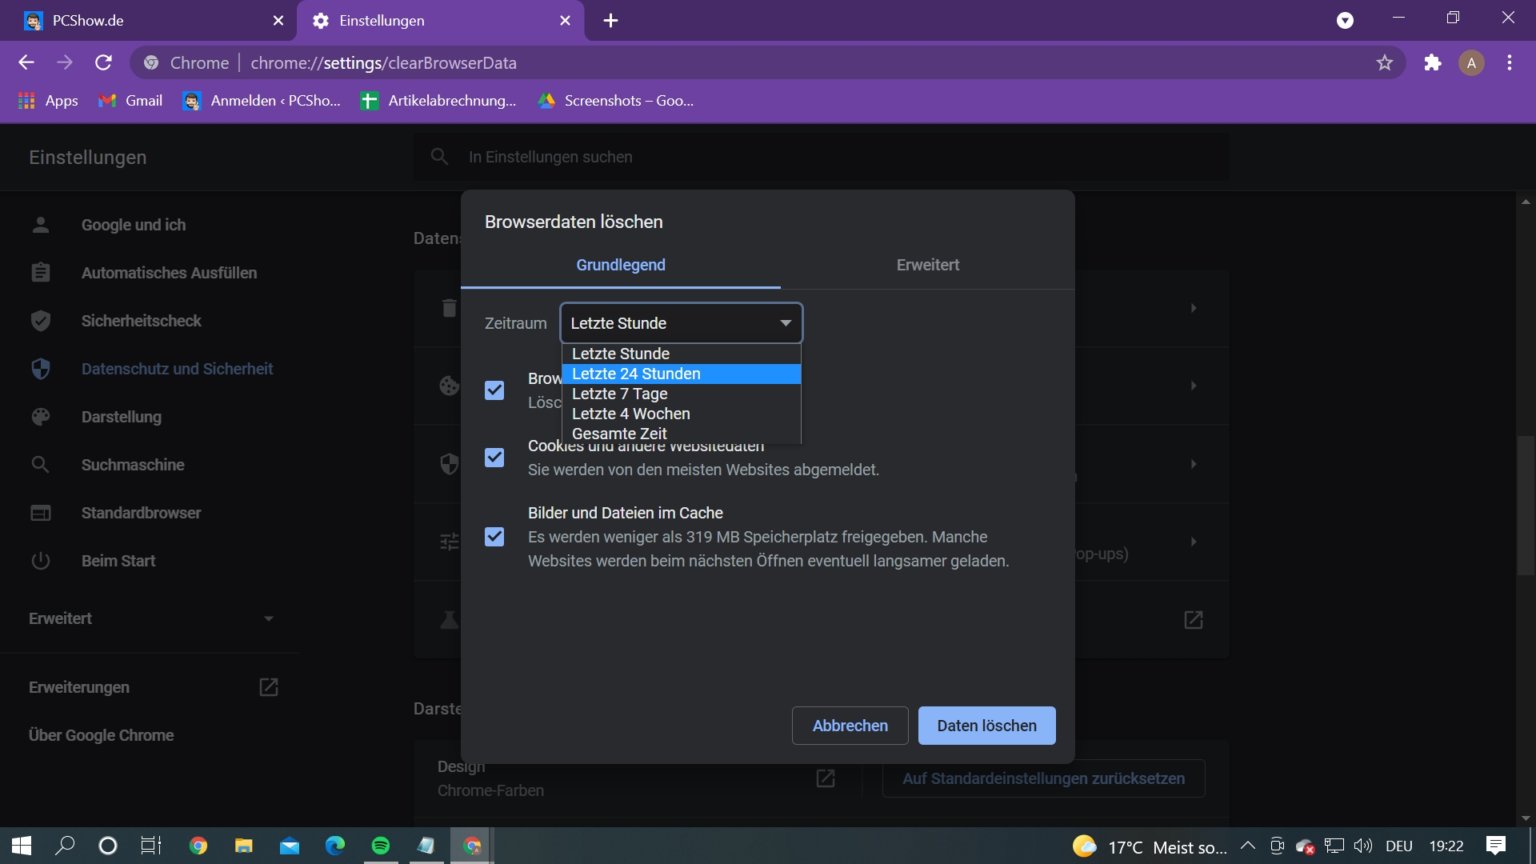Open the Sicherheitscheck section icon

[x=40, y=320]
